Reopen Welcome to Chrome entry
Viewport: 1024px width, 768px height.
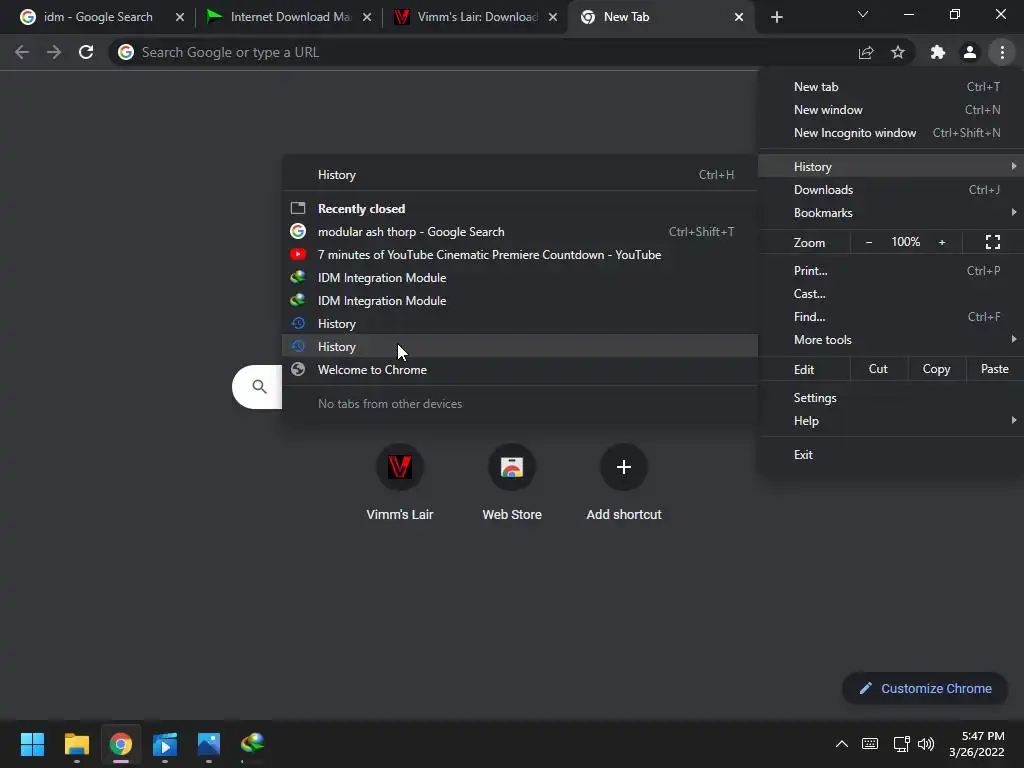coord(520,370)
